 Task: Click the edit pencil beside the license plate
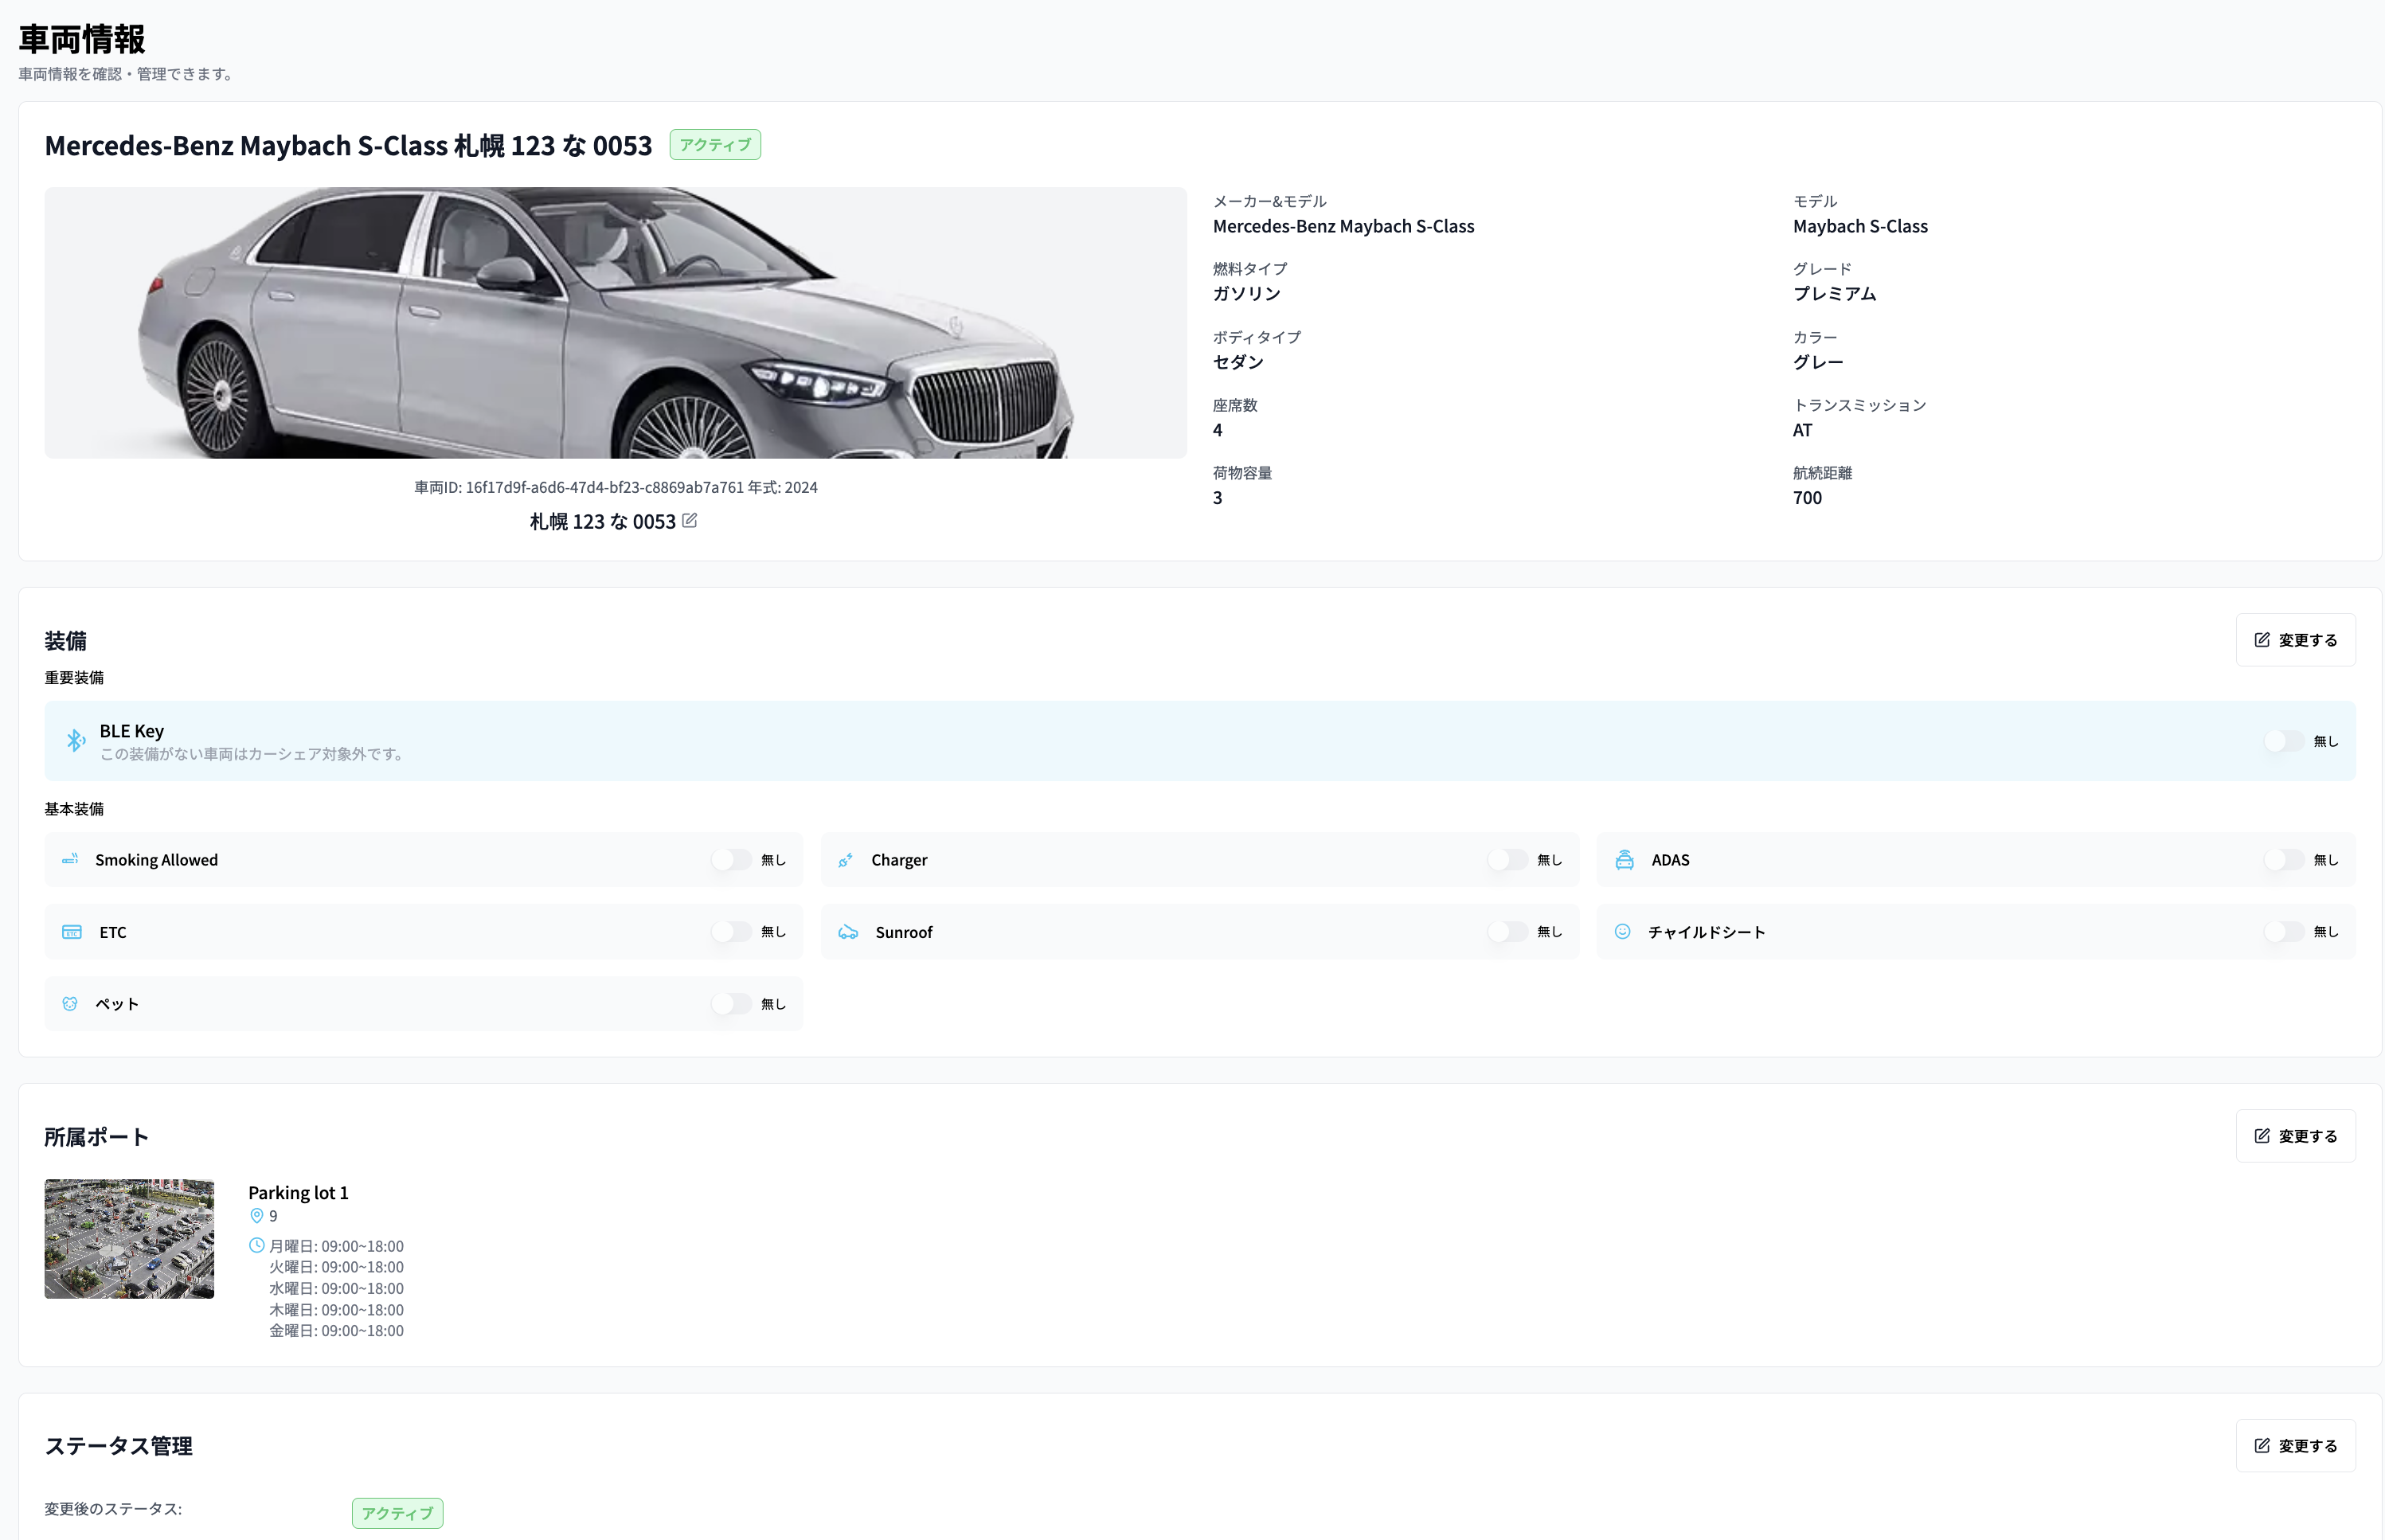click(x=689, y=520)
